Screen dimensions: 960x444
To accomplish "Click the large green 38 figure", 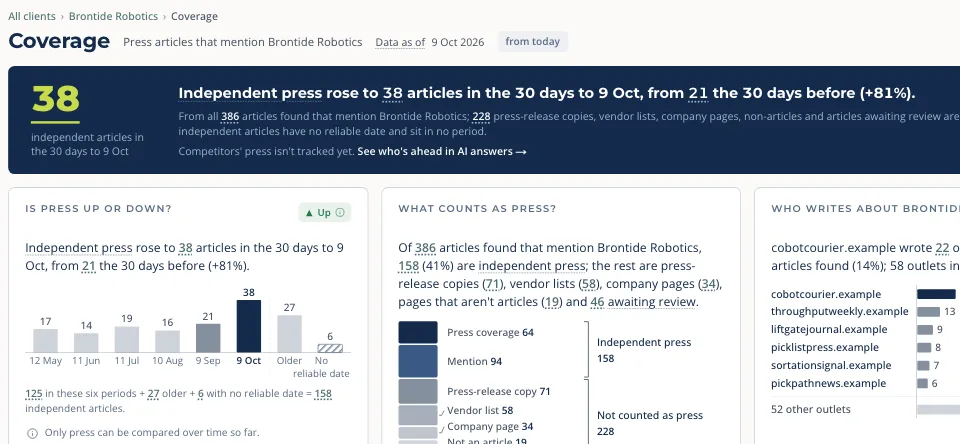I will pos(56,99).
